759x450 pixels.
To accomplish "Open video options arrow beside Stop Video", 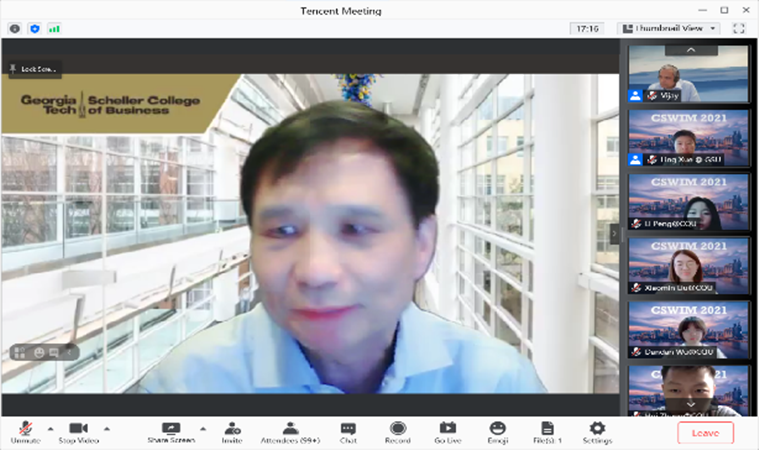I will coord(107,429).
